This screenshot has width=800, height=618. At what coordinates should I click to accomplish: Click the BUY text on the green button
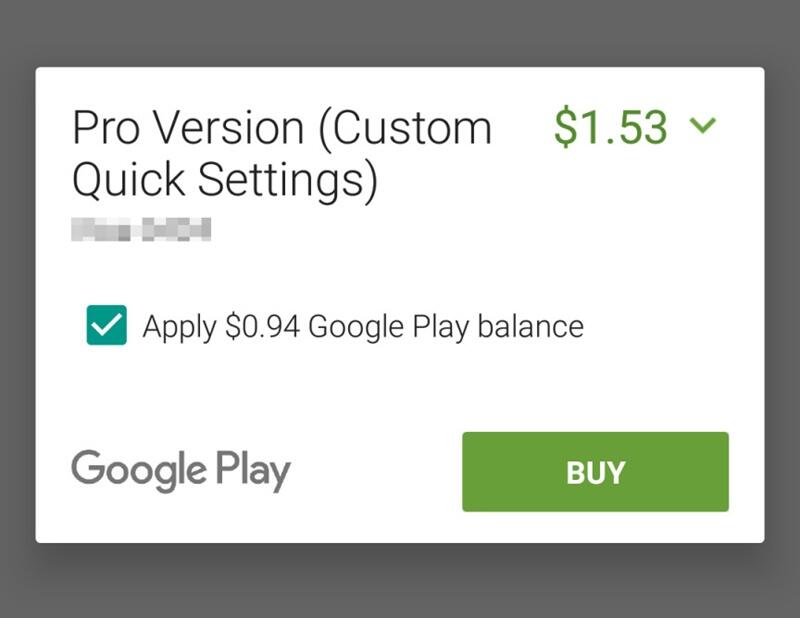595,473
